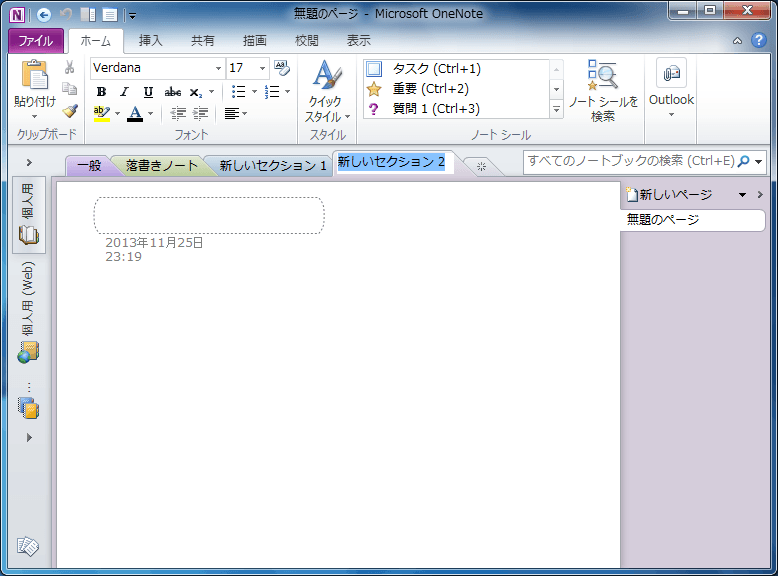Screen dimensions: 778x576
Task: Open the 個人用 notebook
Action: (x=29, y=215)
